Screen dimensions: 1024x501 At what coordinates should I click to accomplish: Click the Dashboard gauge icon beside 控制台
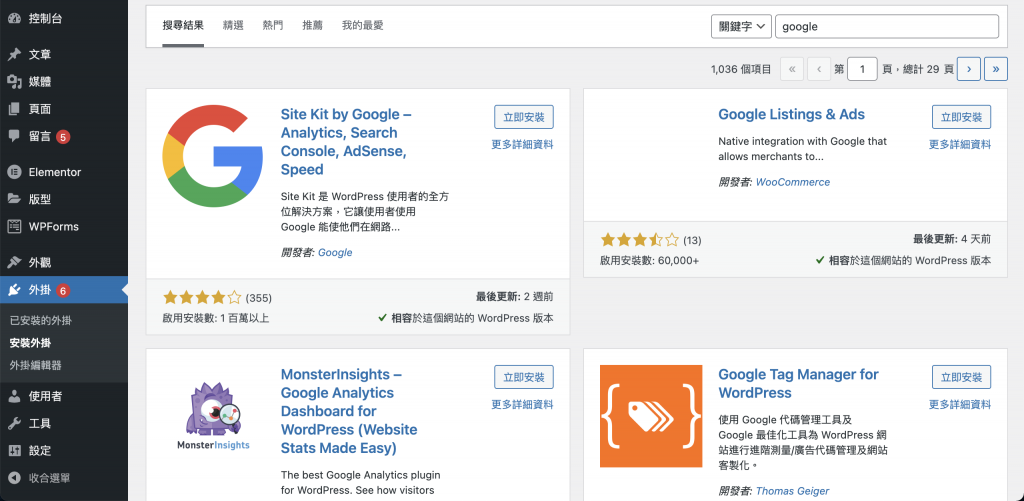pos(14,18)
